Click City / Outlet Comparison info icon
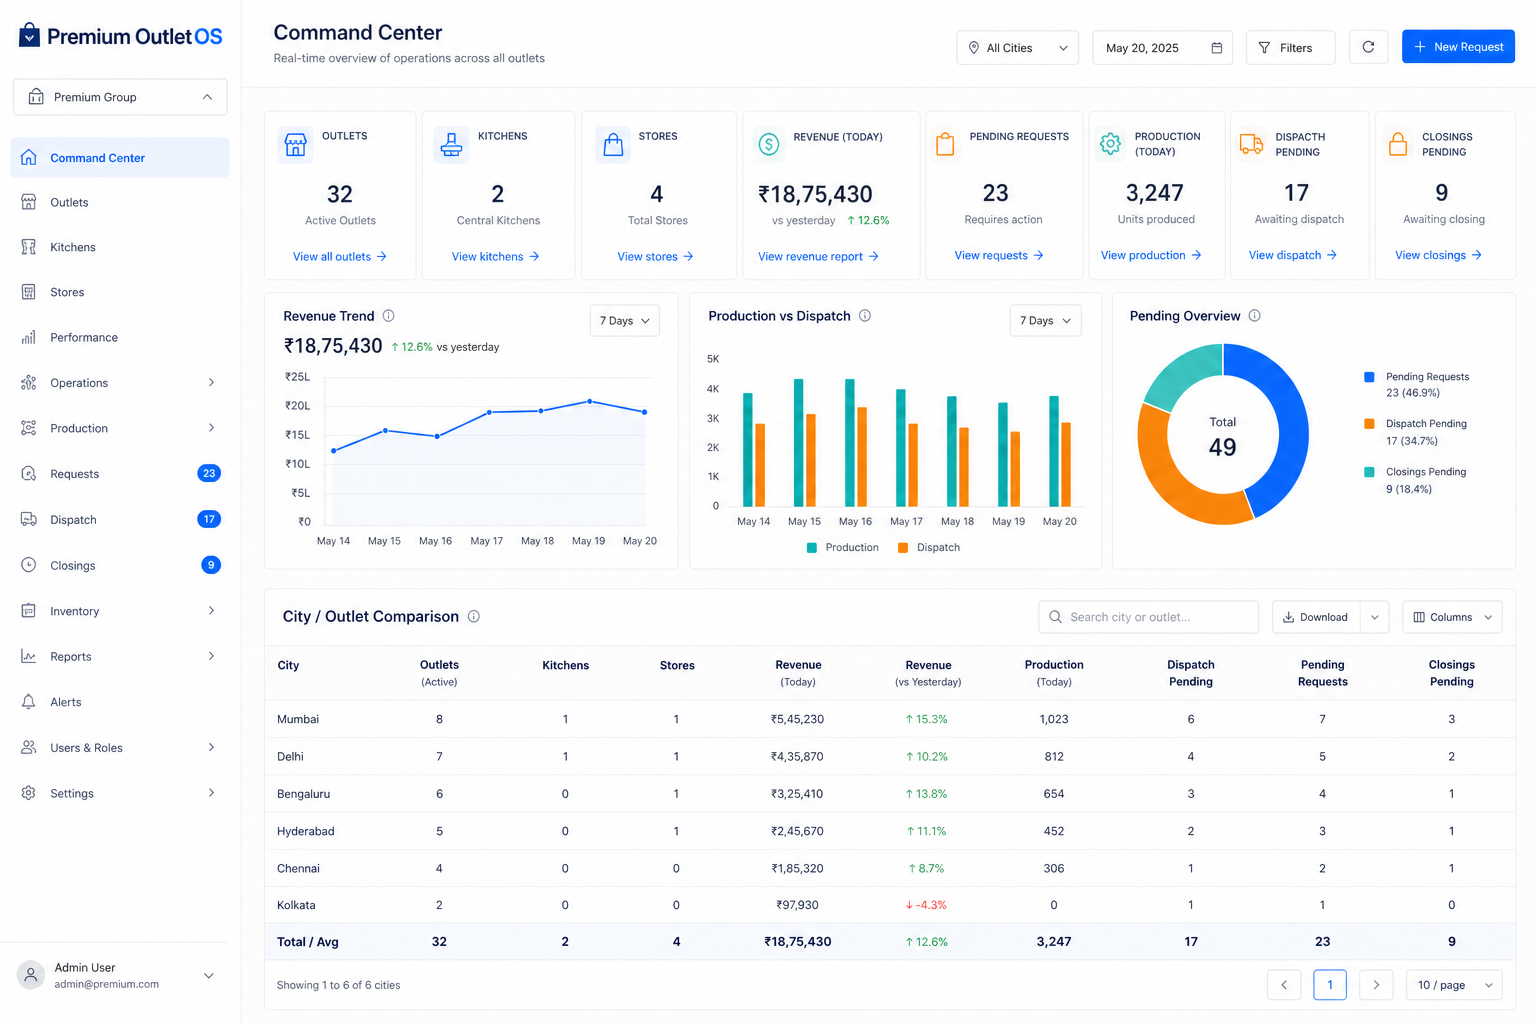The height and width of the screenshot is (1024, 1536). [474, 617]
